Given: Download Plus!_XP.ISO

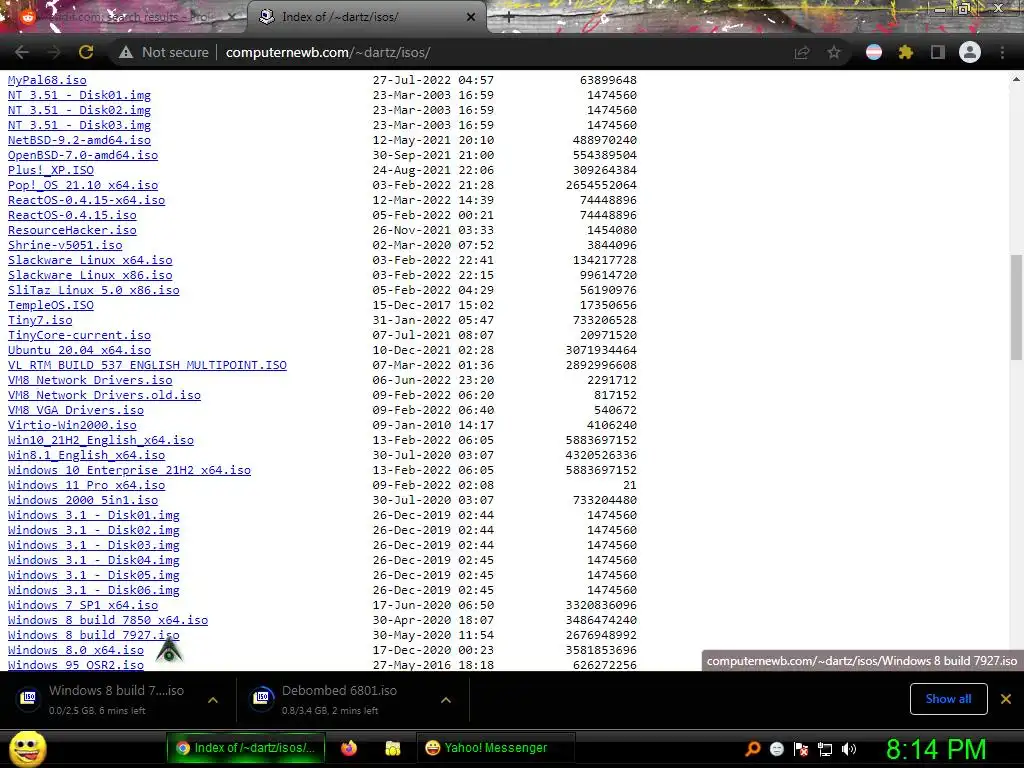Looking at the screenshot, I should tap(51, 170).
